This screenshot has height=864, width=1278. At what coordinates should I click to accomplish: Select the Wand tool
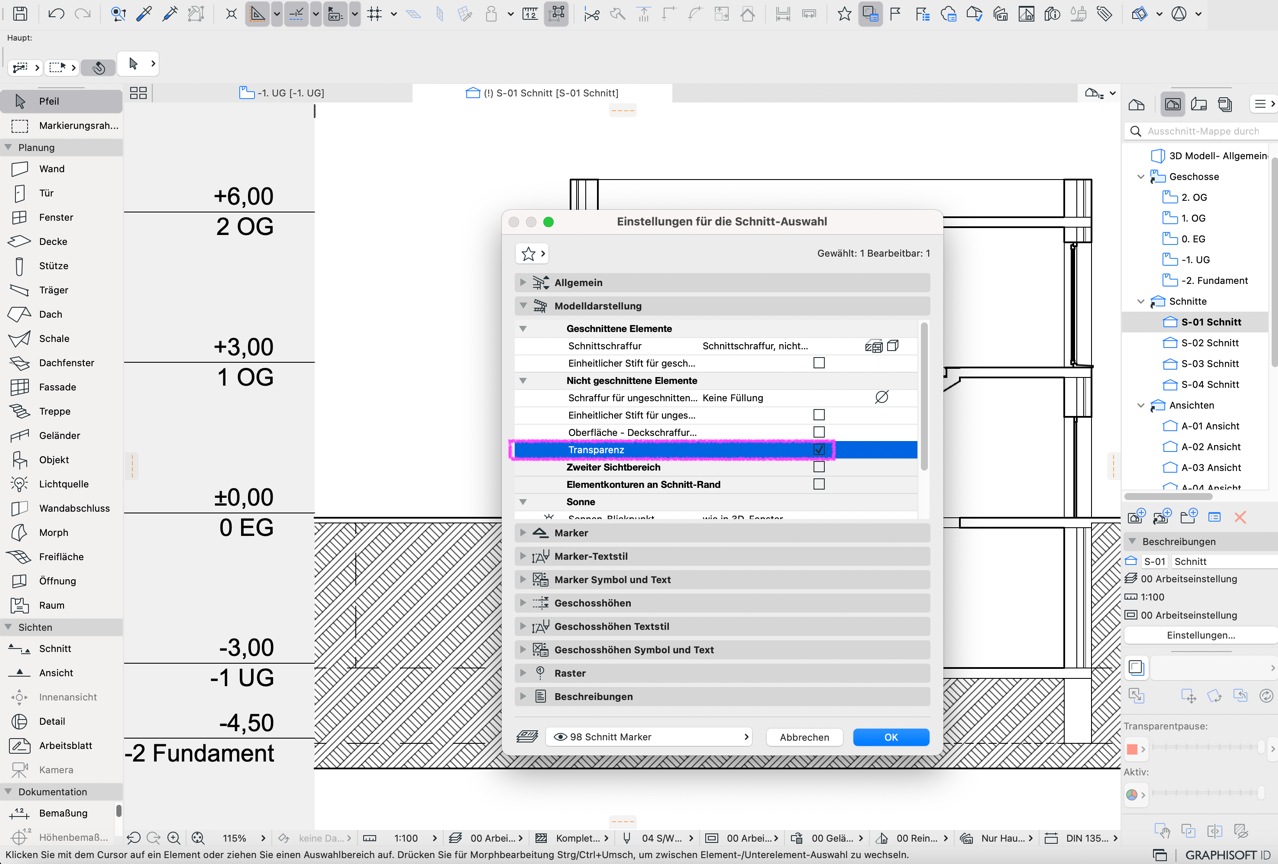point(60,169)
